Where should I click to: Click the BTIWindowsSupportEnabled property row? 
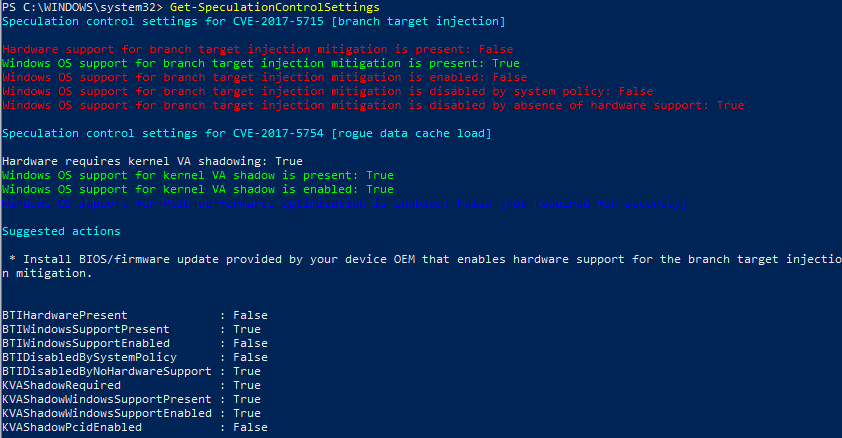click(x=135, y=343)
